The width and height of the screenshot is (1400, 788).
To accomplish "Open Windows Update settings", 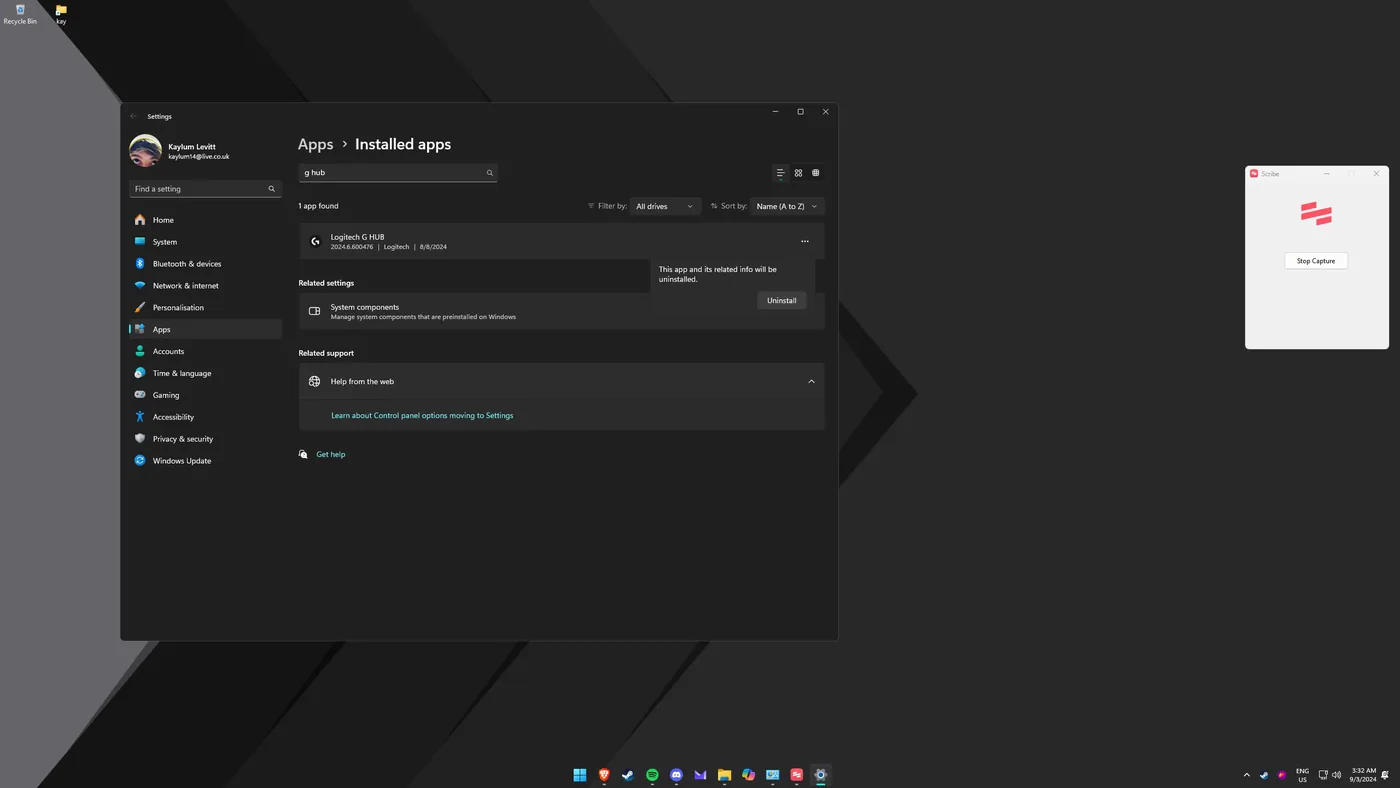I will (205, 461).
